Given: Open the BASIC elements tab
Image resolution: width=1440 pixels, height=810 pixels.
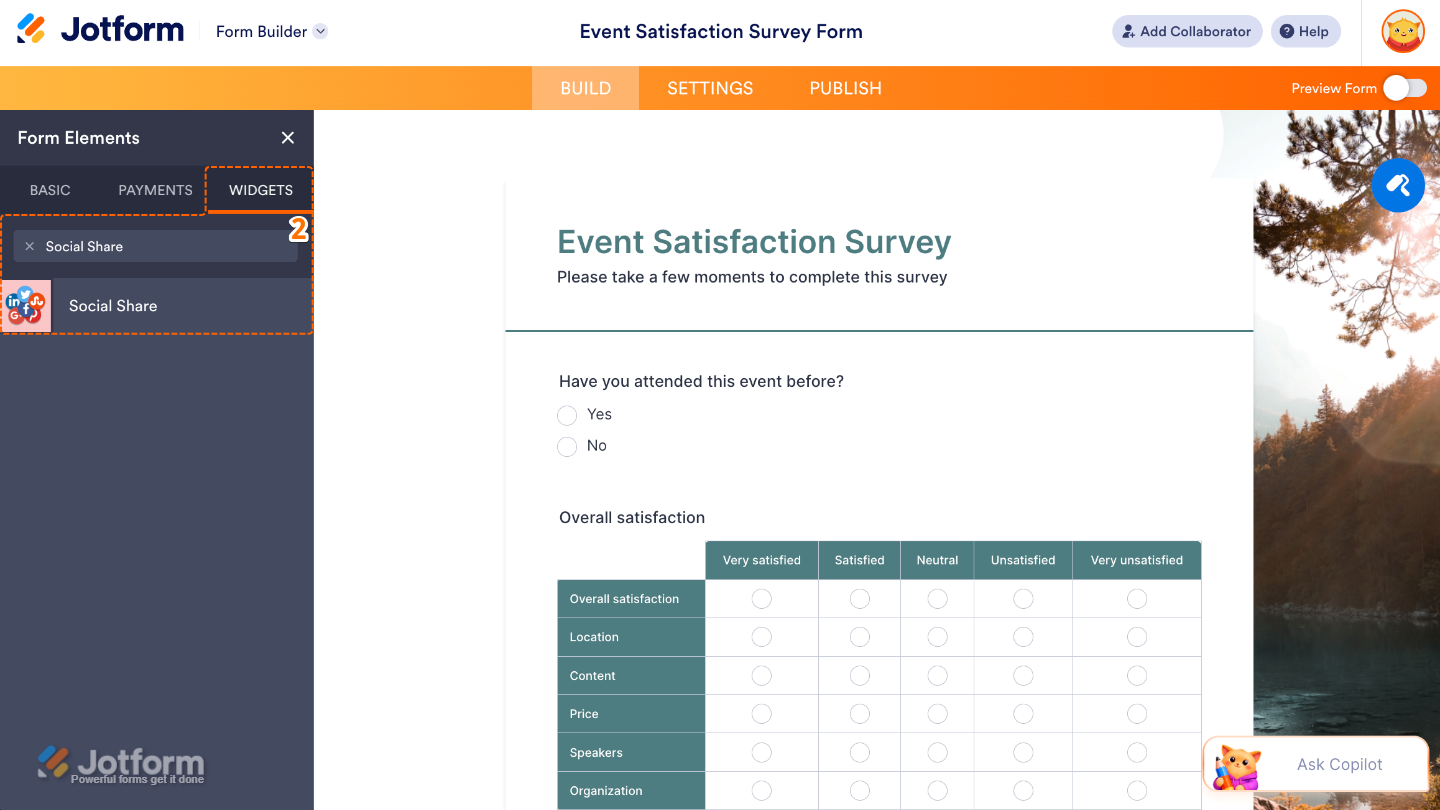Looking at the screenshot, I should [x=50, y=190].
